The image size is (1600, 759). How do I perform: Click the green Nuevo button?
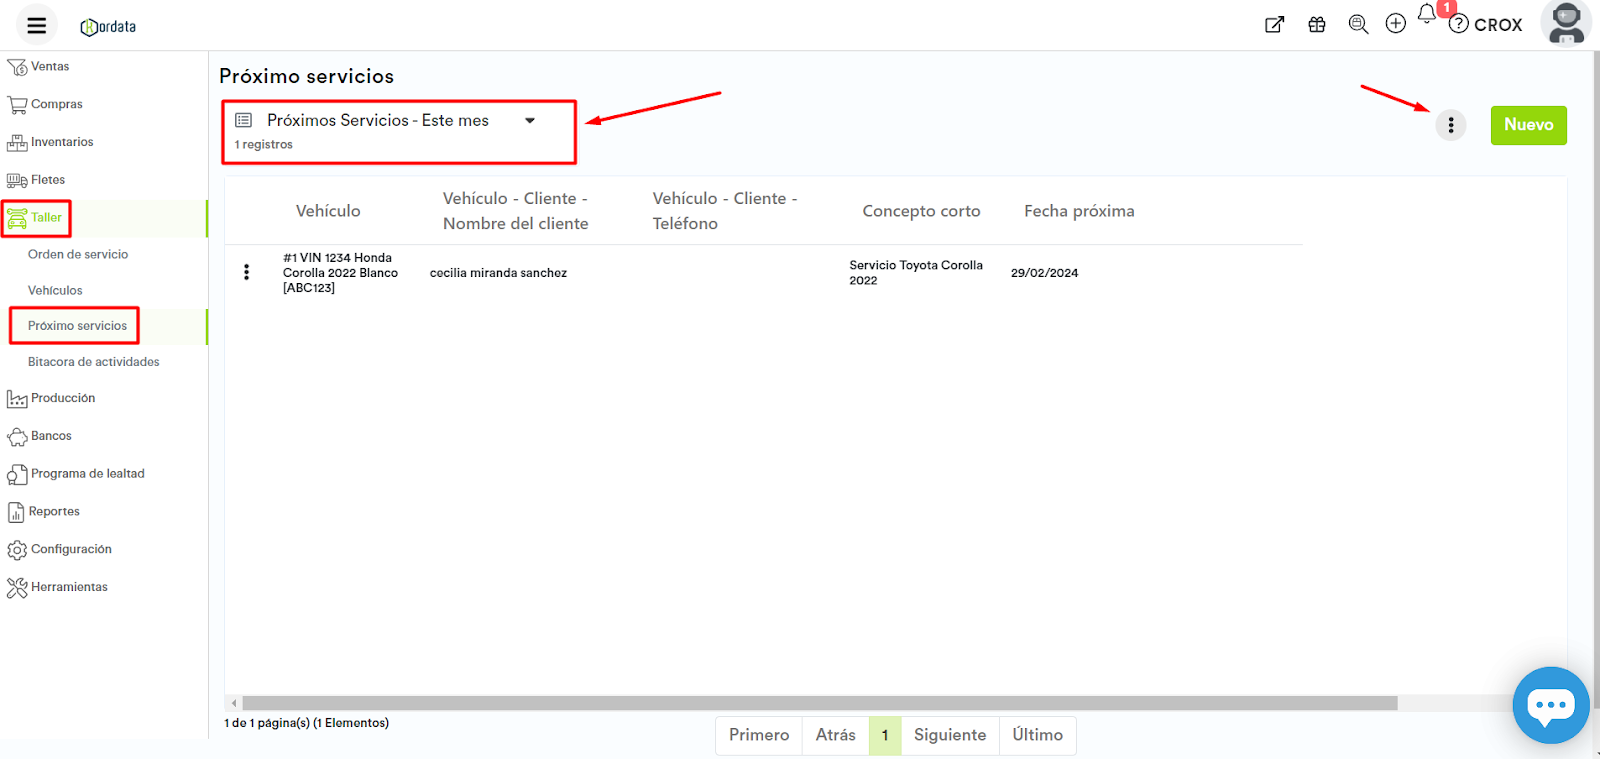1528,125
